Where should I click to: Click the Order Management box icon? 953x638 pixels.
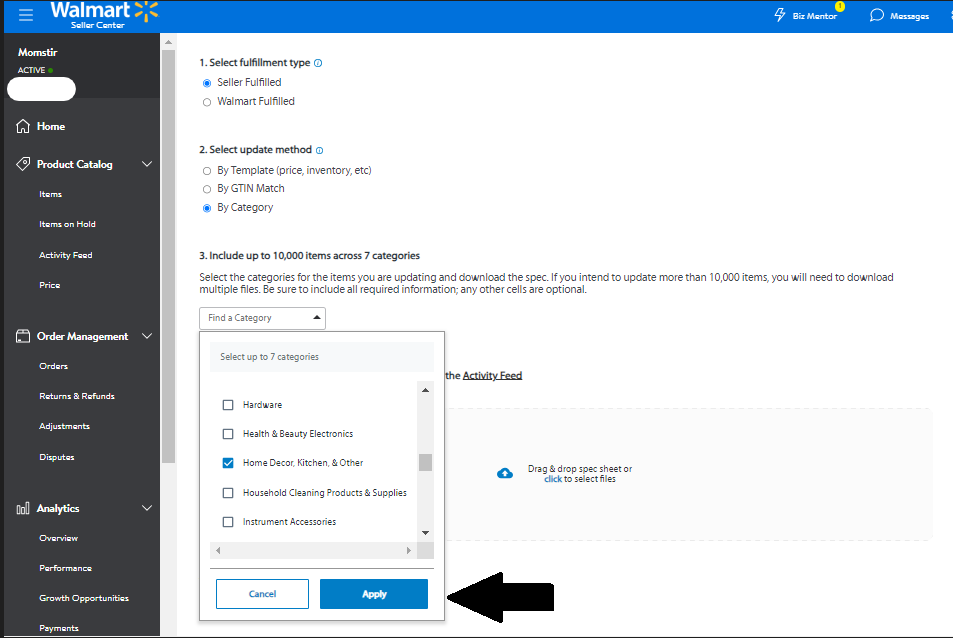point(23,336)
